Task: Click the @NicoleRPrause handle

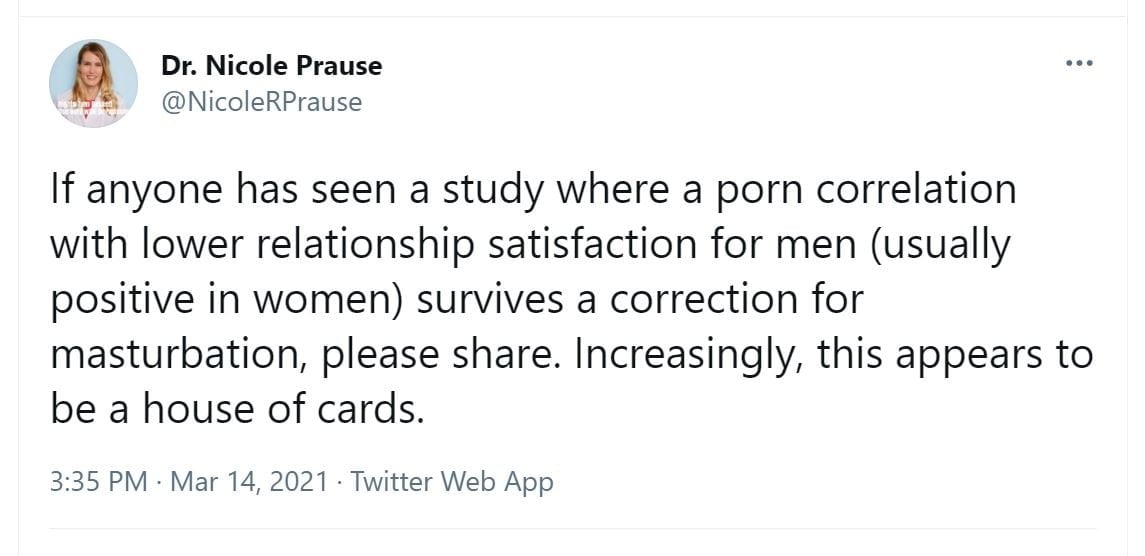Action: click(x=261, y=102)
